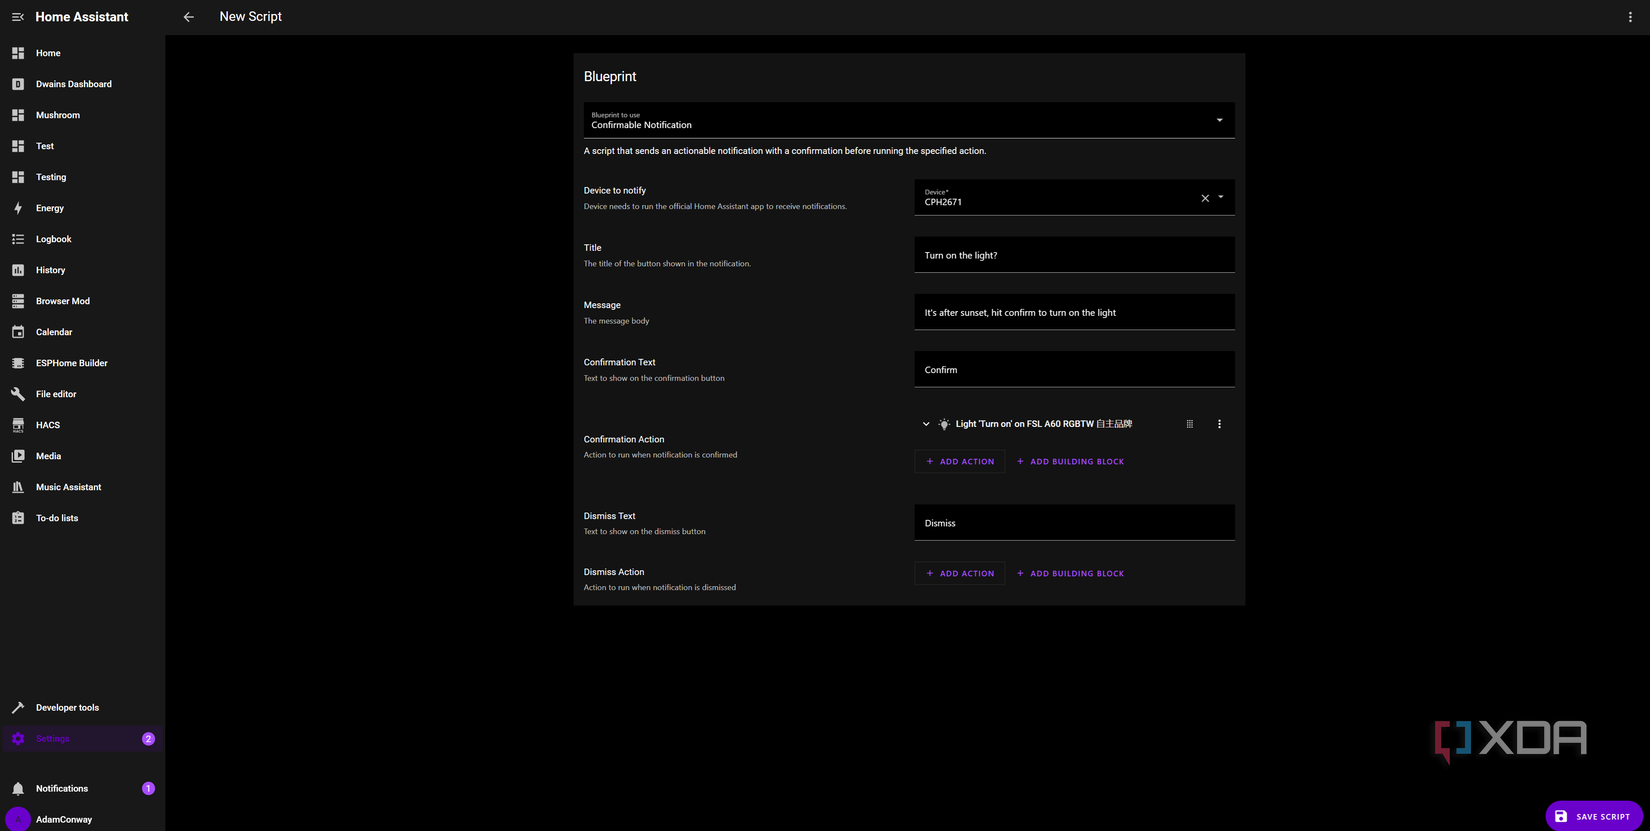Open the Settings sidebar label
Viewport: 1650px width, 831px height.
pyautogui.click(x=53, y=739)
